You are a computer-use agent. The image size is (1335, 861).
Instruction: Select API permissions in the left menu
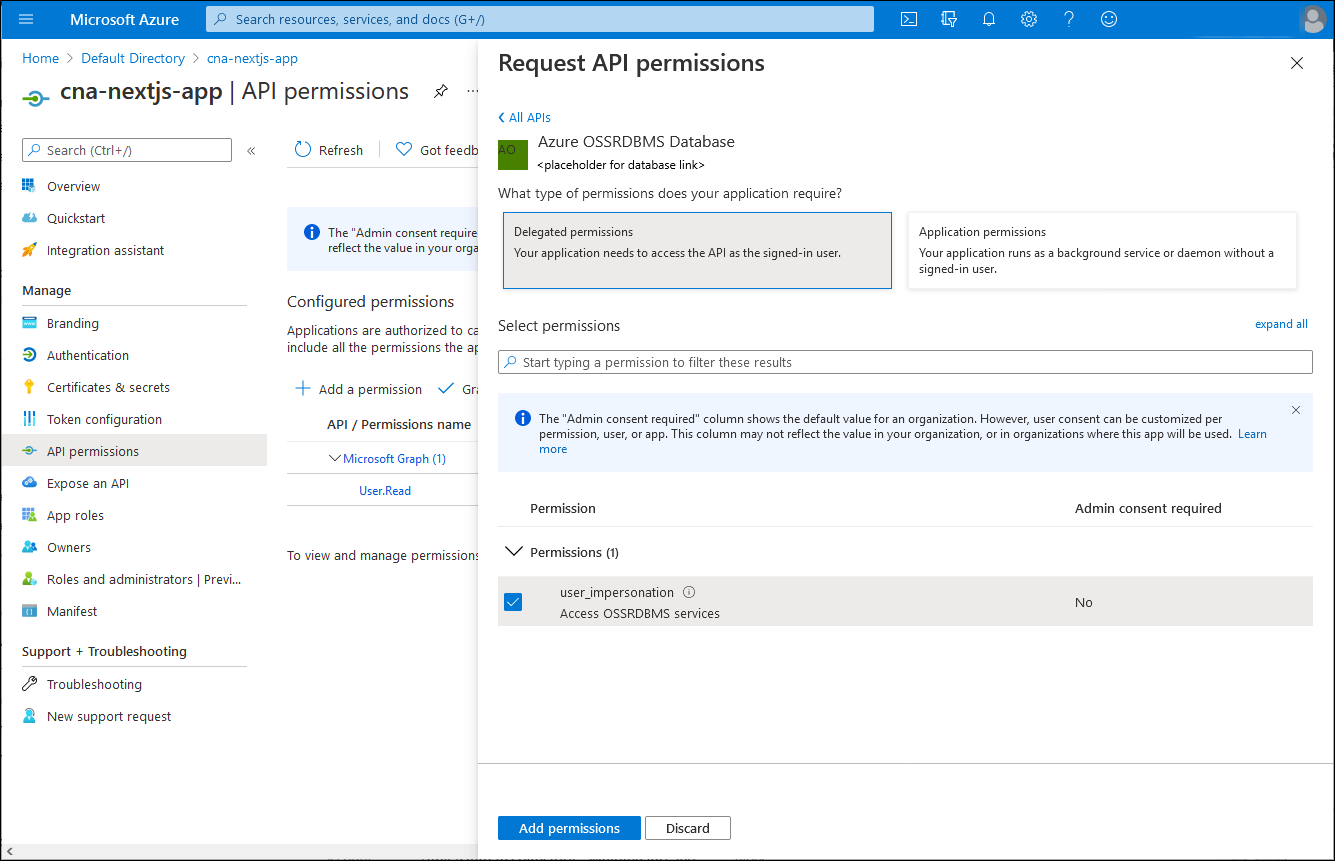coord(134,451)
